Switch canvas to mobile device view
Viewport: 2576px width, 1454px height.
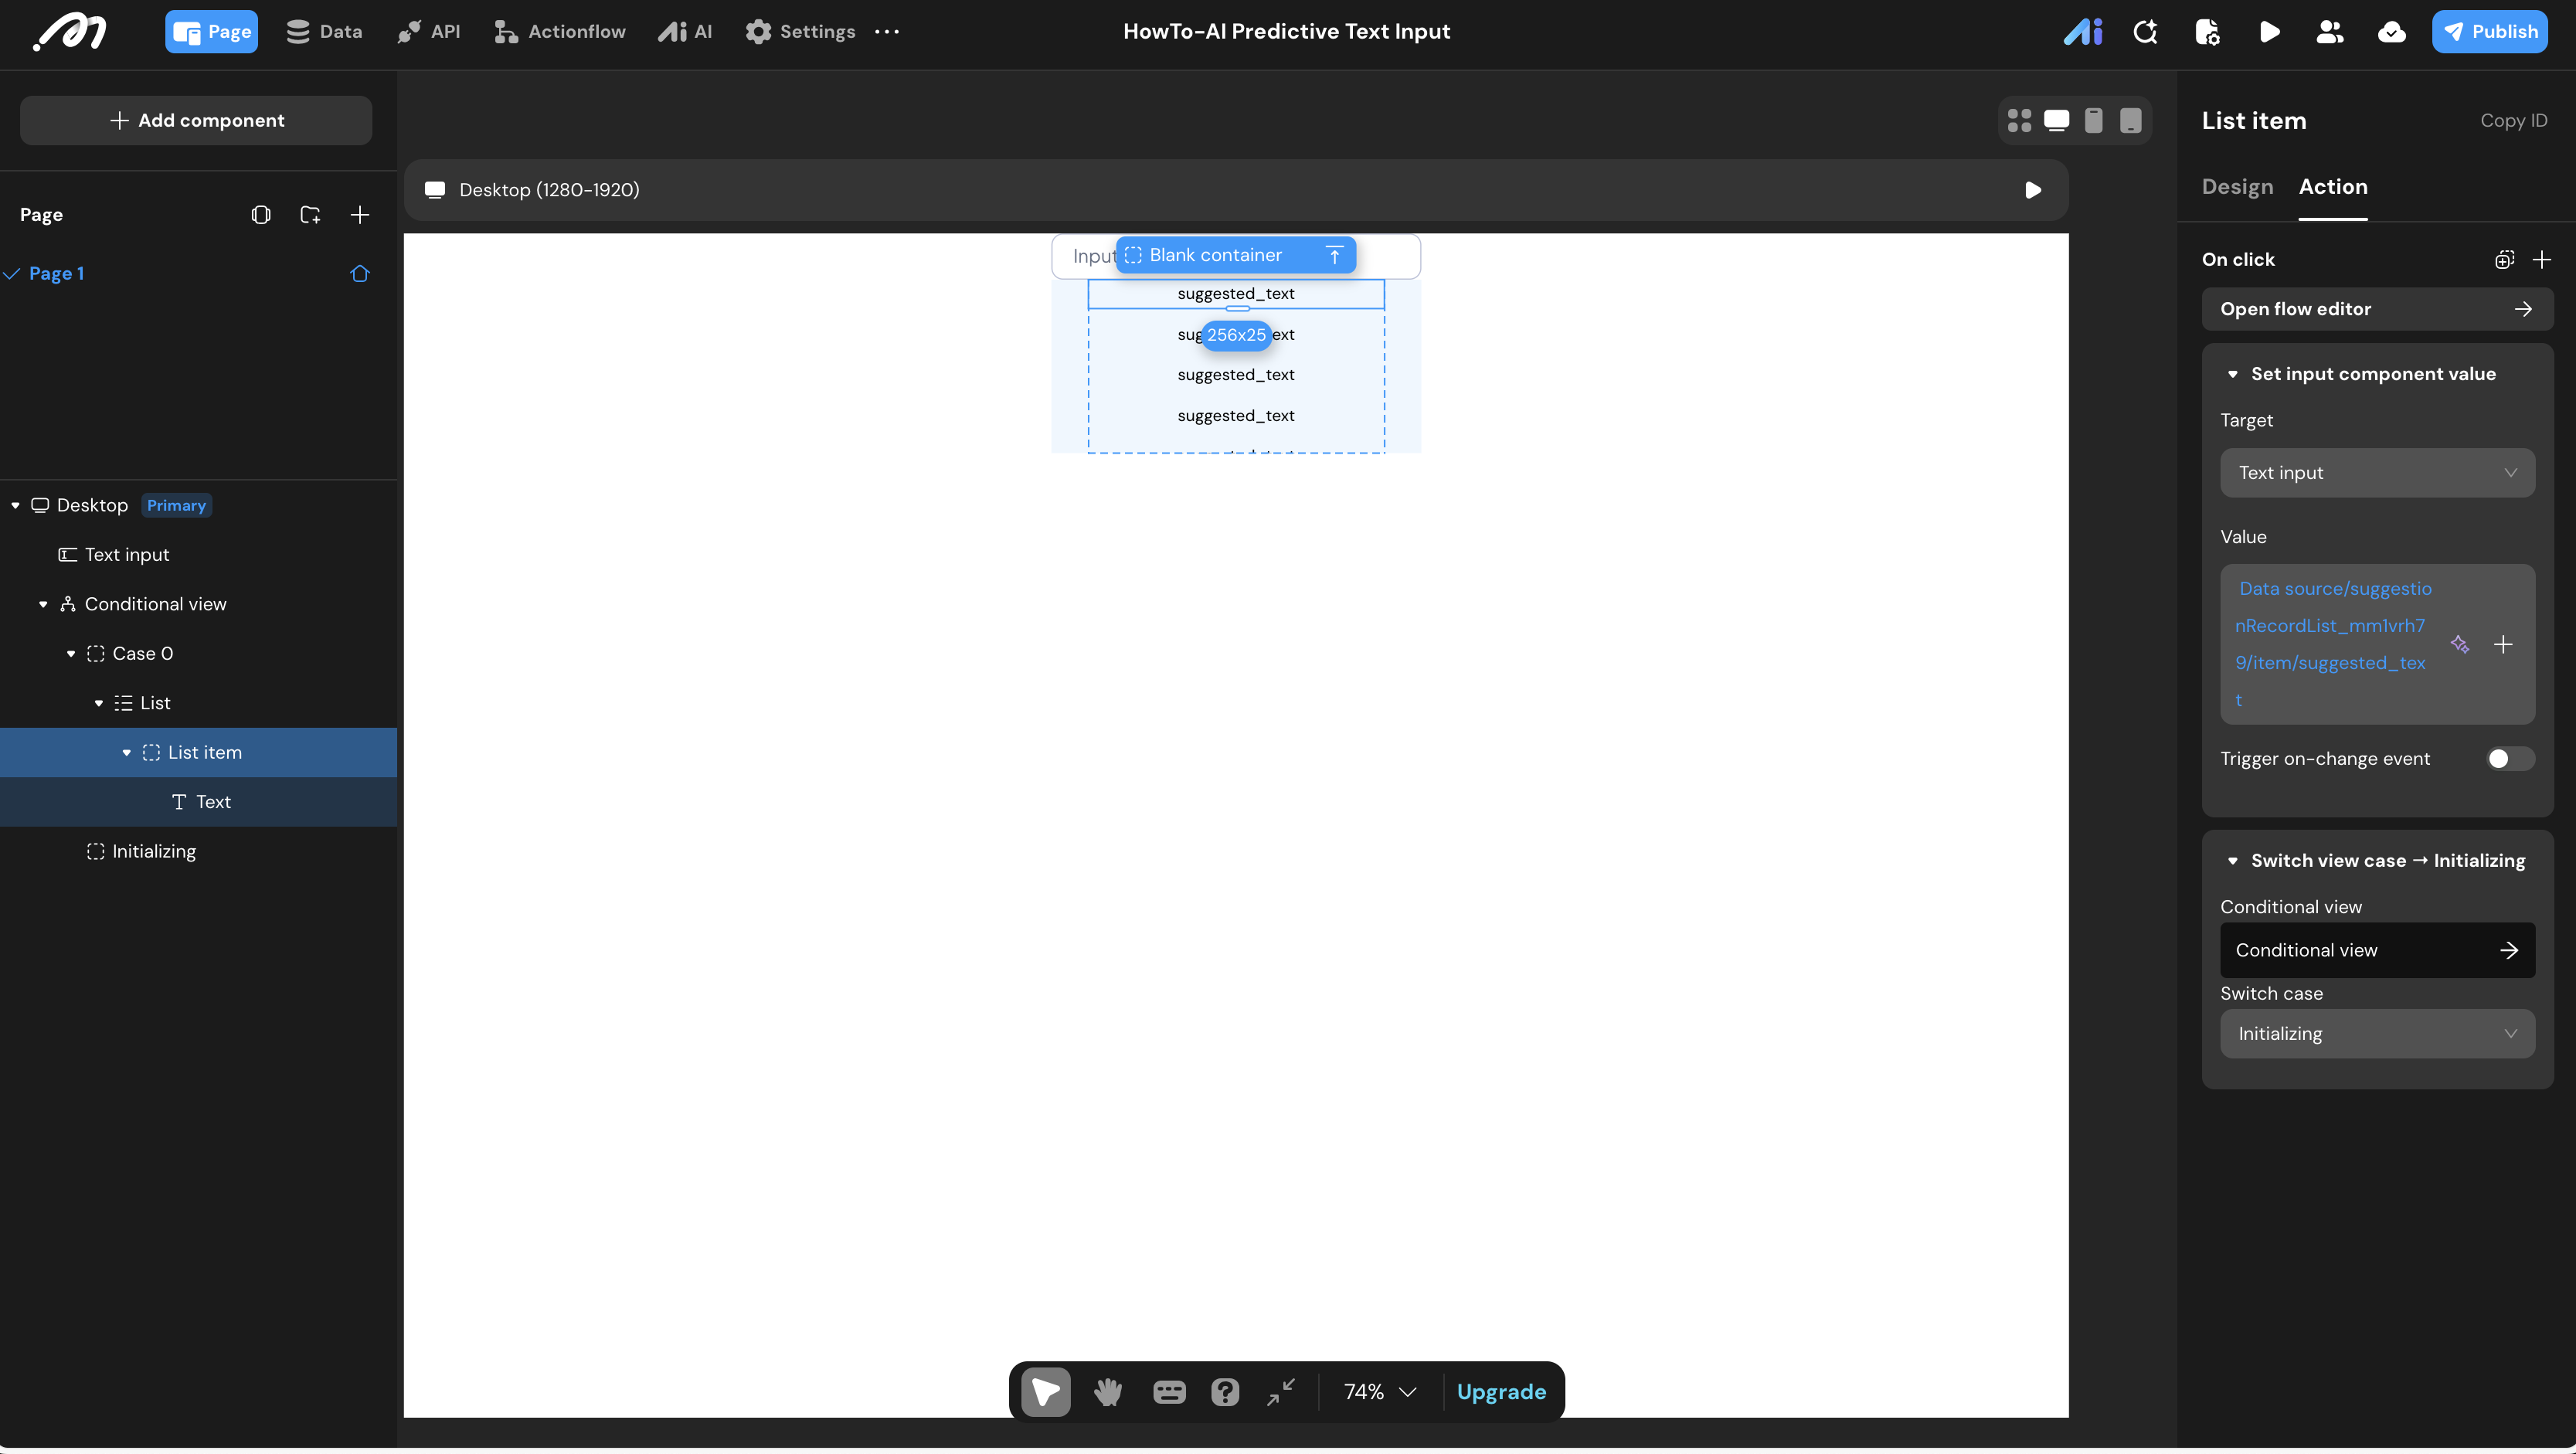[2093, 120]
